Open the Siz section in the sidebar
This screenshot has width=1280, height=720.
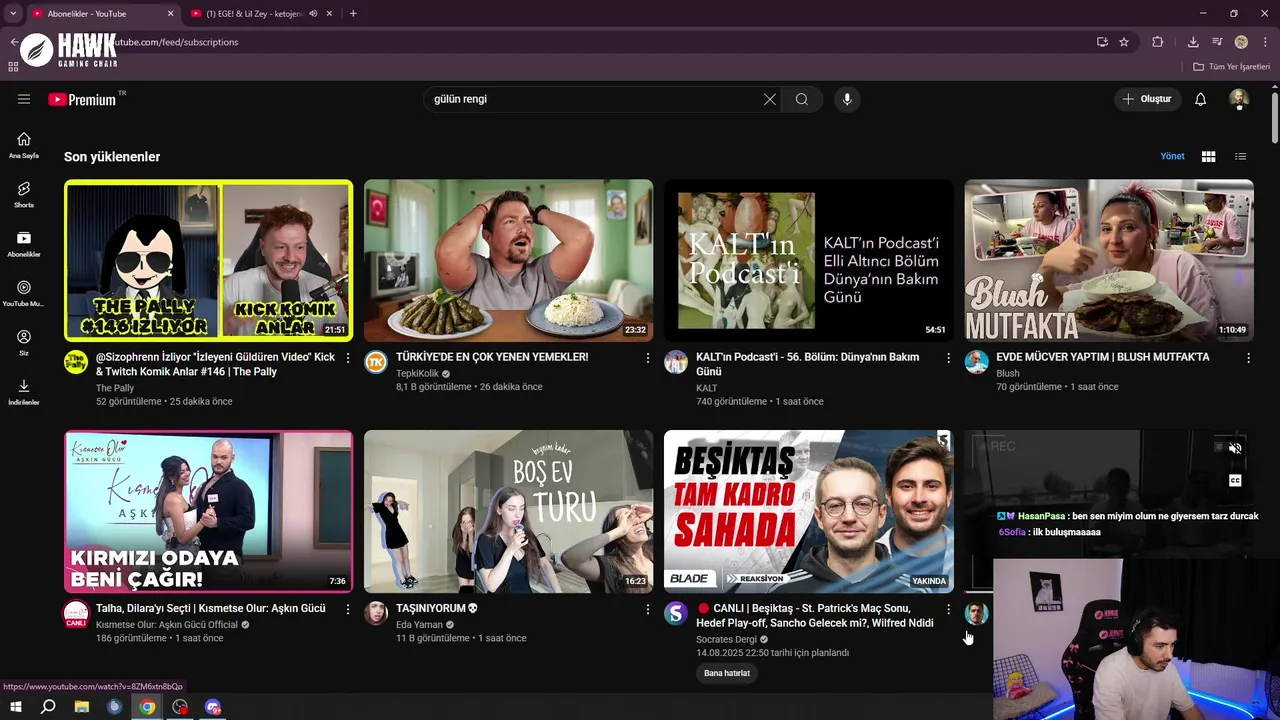tap(24, 342)
